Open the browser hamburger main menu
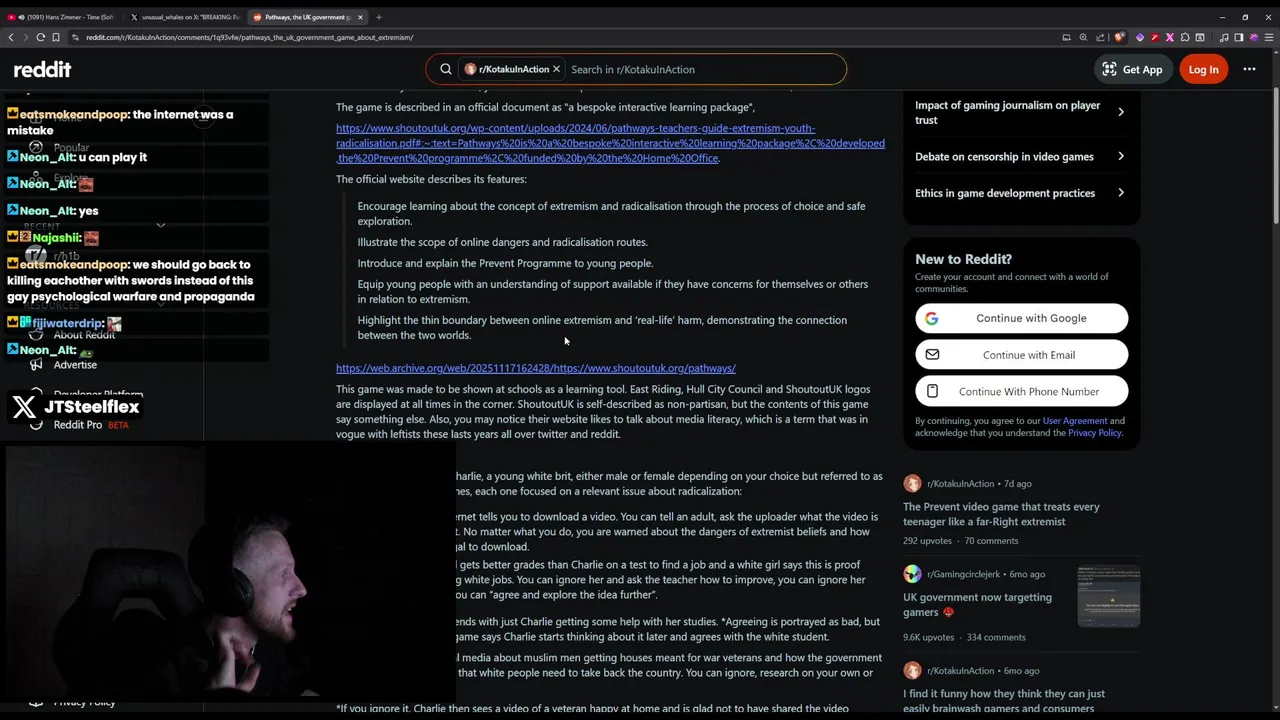Viewport: 1280px width, 720px height. pyautogui.click(x=1269, y=37)
